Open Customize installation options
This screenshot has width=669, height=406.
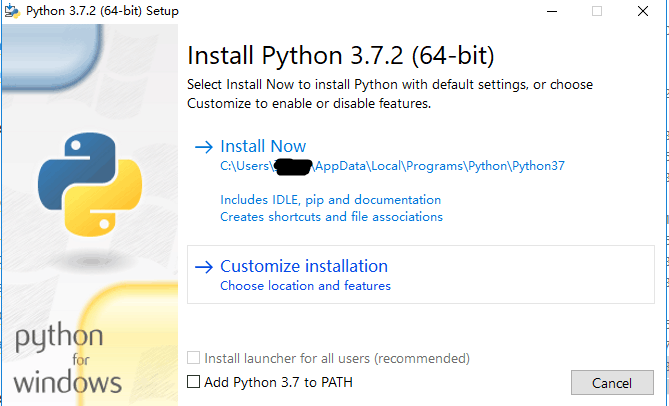coord(304,266)
